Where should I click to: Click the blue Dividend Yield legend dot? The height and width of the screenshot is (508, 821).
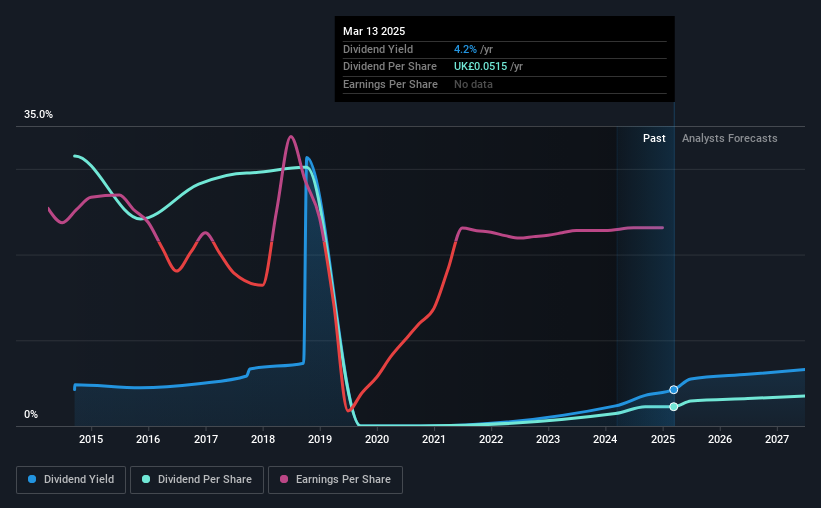pos(32,479)
